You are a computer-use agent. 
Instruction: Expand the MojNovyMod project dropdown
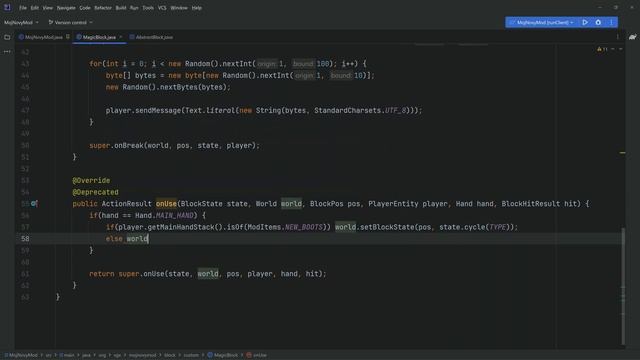click(x=21, y=22)
